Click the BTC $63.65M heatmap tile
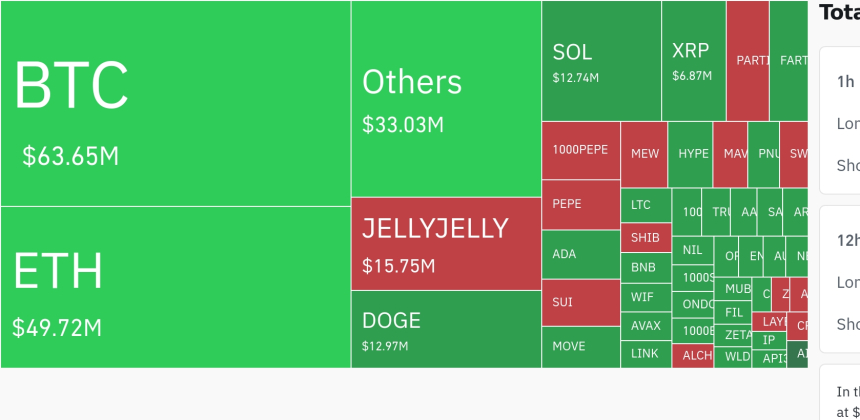Image resolution: width=860 pixels, height=420 pixels. pyautogui.click(x=175, y=104)
